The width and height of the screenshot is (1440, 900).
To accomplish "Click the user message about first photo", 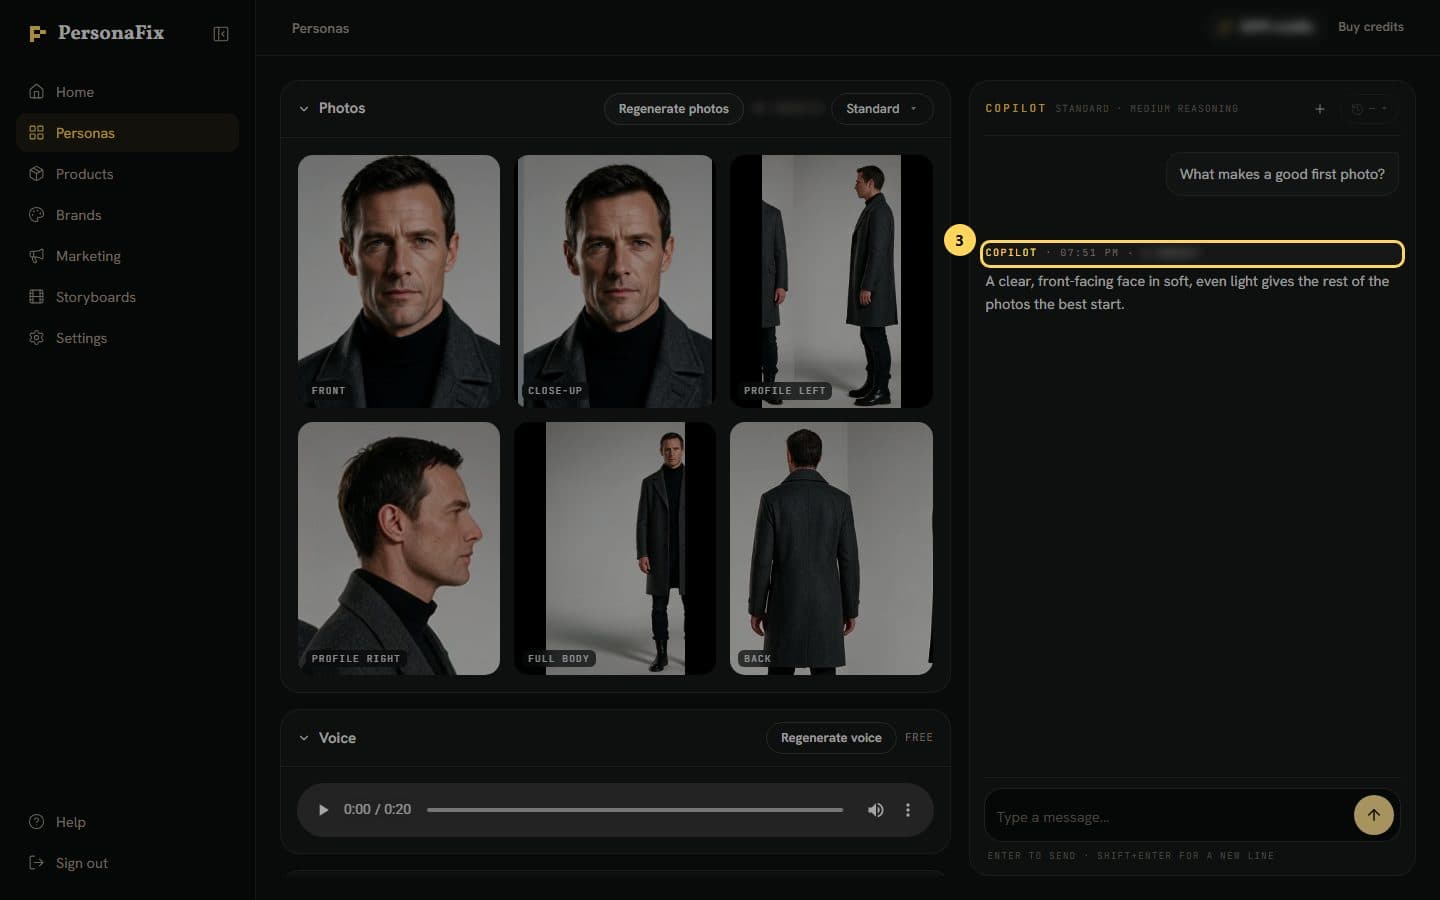I will (1282, 174).
